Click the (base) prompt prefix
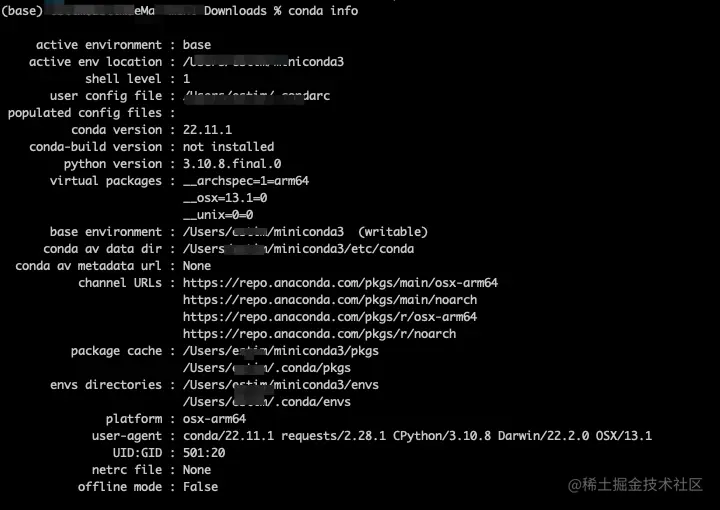720x510 pixels. coord(22,11)
